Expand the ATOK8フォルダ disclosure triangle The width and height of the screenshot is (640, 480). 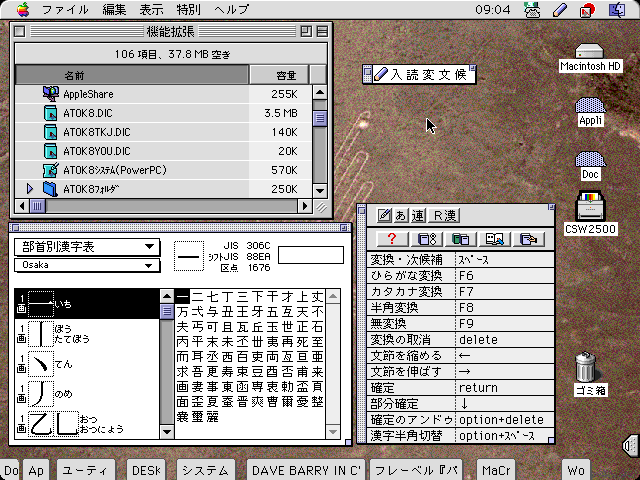[x=30, y=188]
